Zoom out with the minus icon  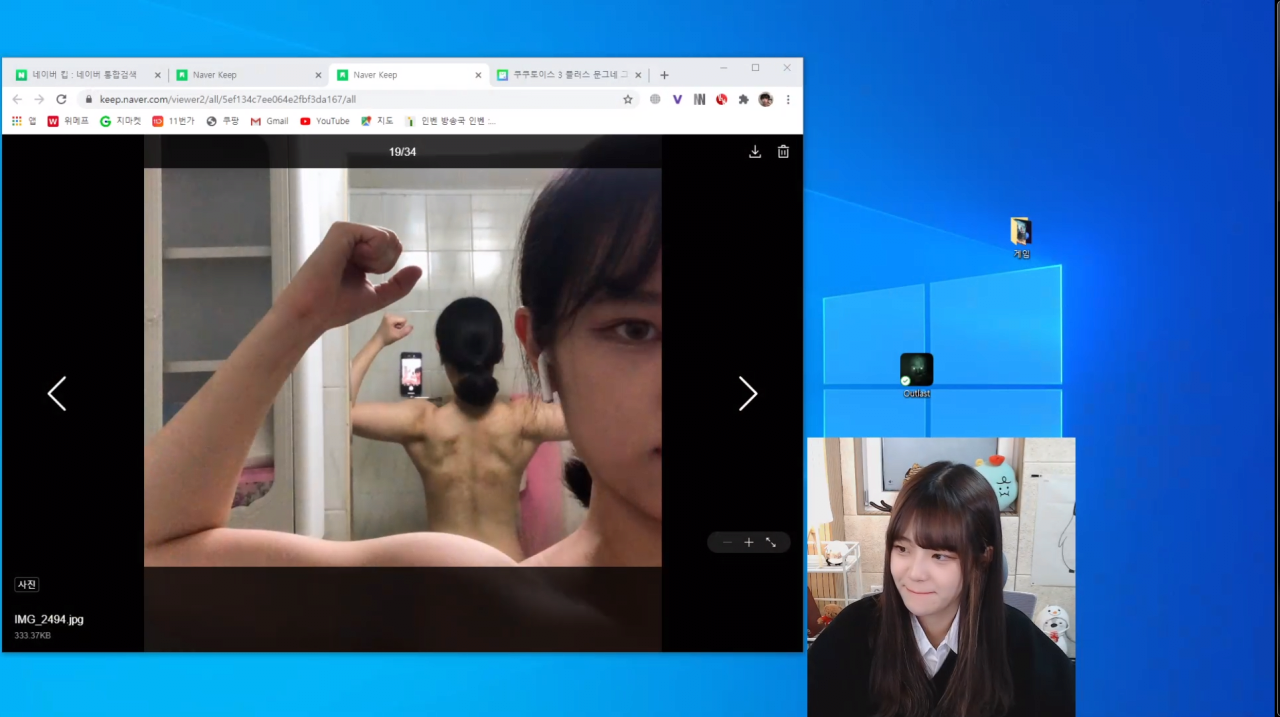click(727, 542)
